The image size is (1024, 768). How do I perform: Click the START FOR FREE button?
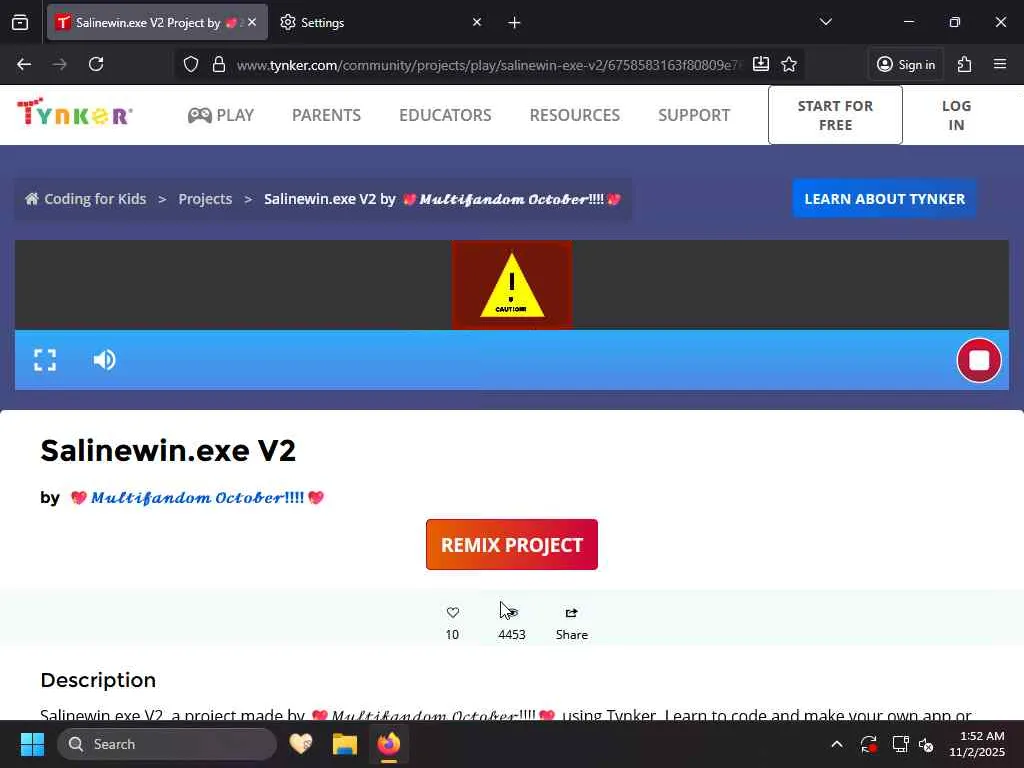pyautogui.click(x=835, y=115)
